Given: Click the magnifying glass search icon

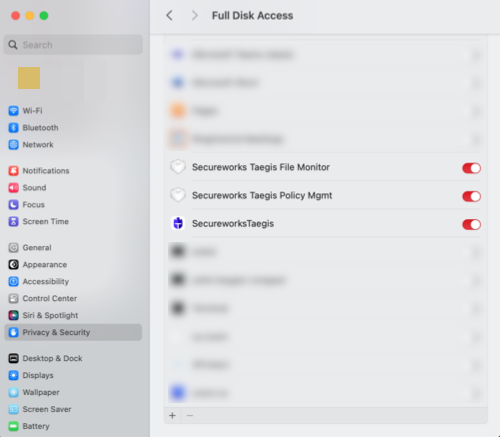Looking at the screenshot, I should [x=13, y=45].
